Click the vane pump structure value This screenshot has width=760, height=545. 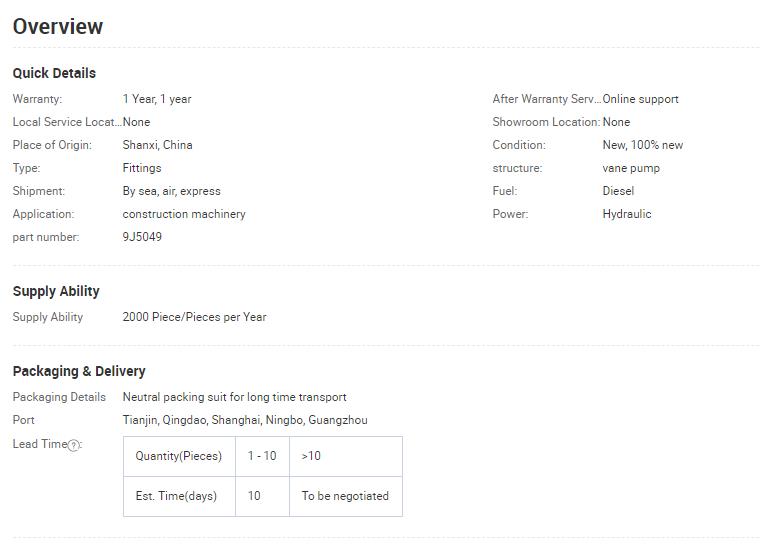[631, 168]
